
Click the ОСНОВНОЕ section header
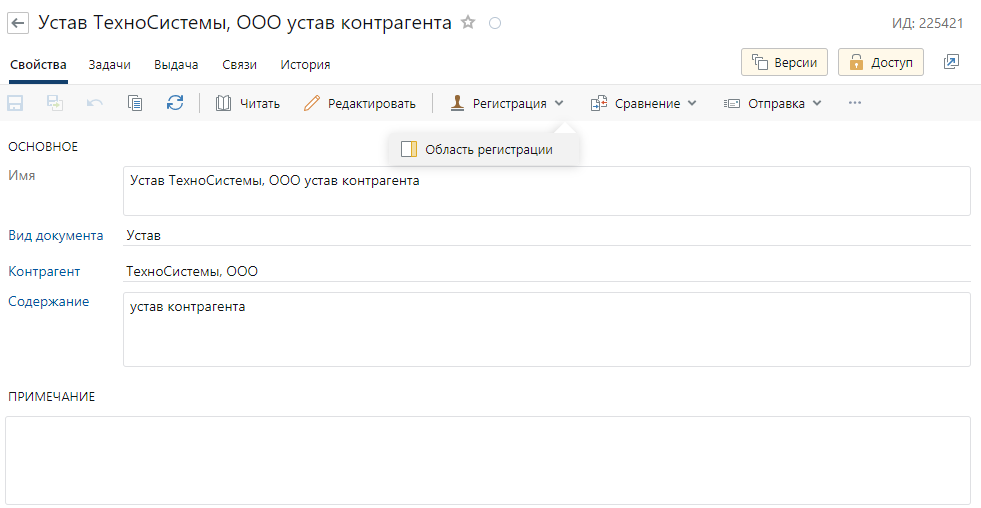coord(43,147)
